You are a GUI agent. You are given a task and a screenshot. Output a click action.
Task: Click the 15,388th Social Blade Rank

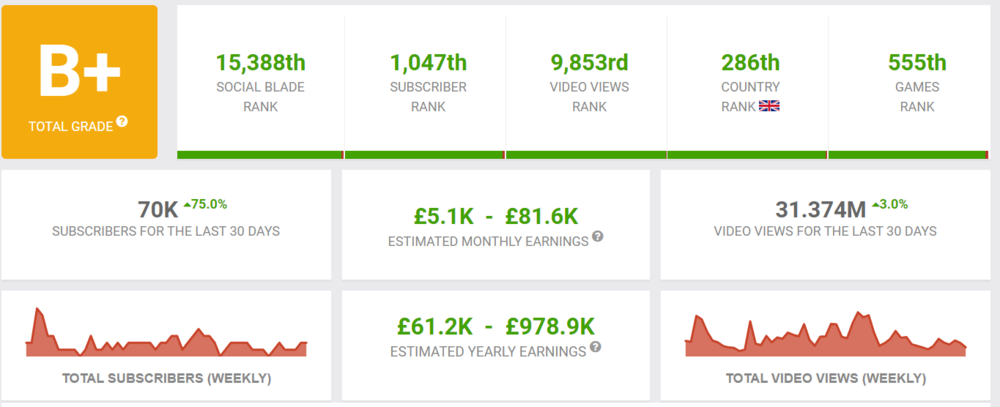pyautogui.click(x=260, y=63)
